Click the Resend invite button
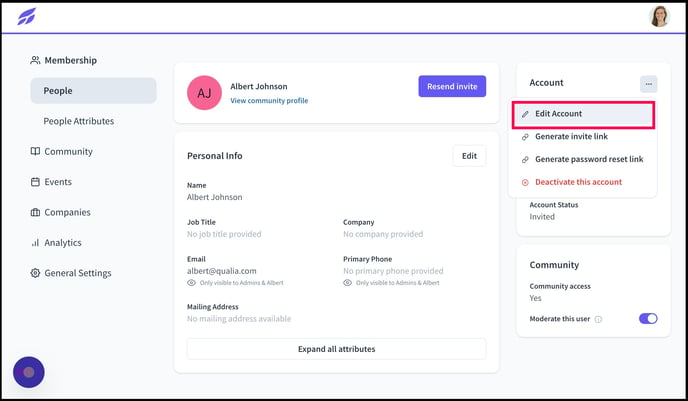This screenshot has height=401, width=688. point(452,86)
